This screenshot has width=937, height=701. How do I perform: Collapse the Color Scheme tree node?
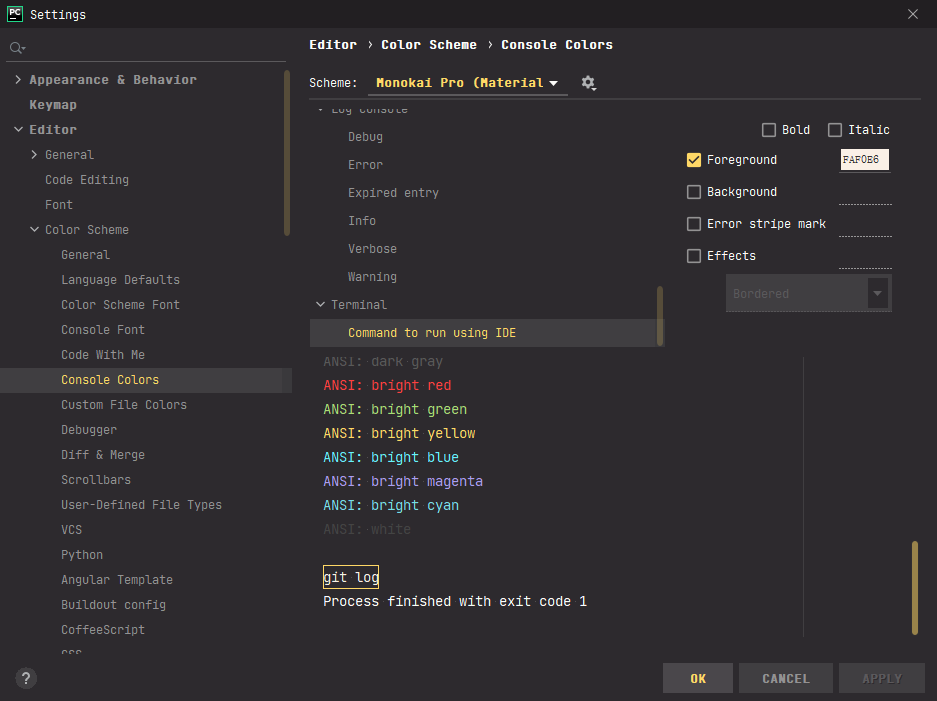[x=35, y=230]
